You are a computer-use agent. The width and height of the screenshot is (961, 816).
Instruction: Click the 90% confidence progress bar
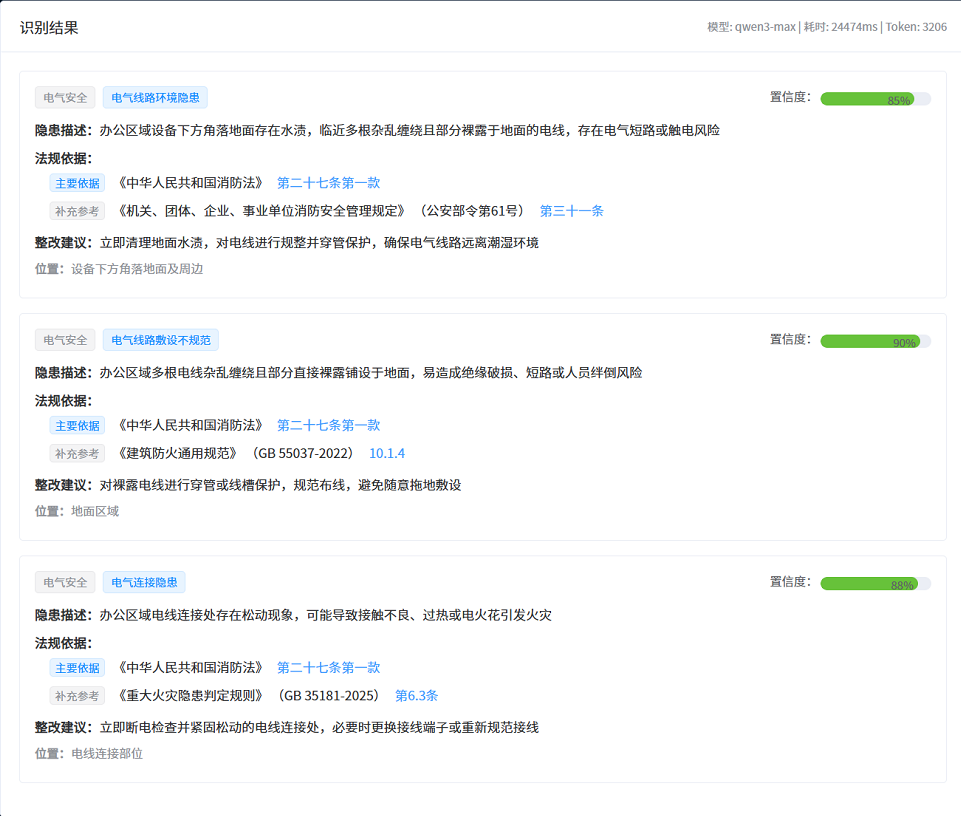[x=875, y=341]
